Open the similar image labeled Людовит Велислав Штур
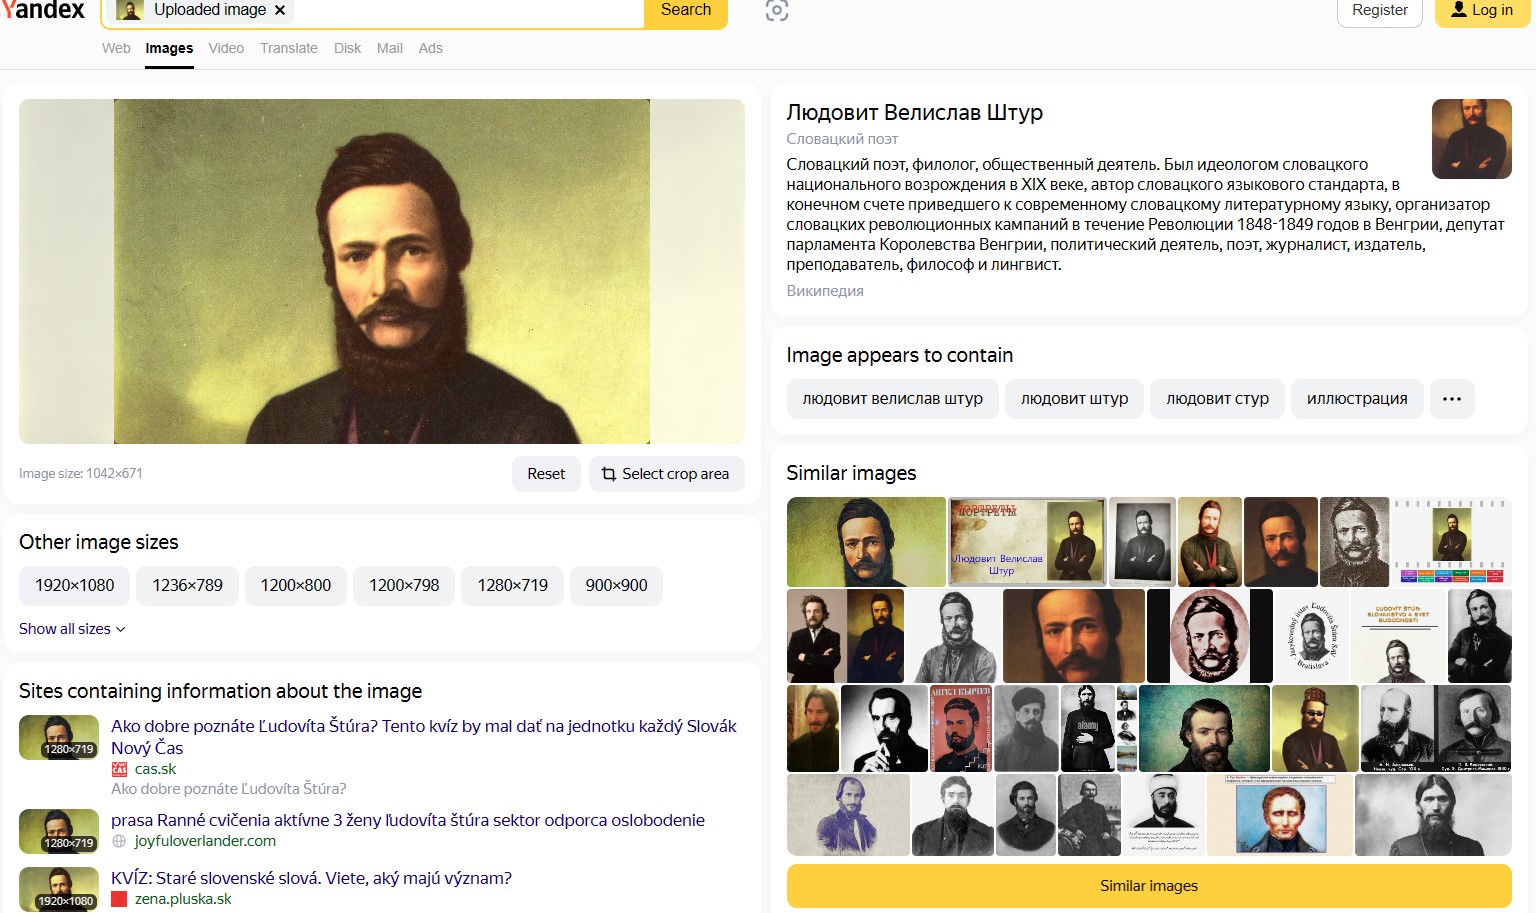Image resolution: width=1536 pixels, height=913 pixels. coord(1027,542)
